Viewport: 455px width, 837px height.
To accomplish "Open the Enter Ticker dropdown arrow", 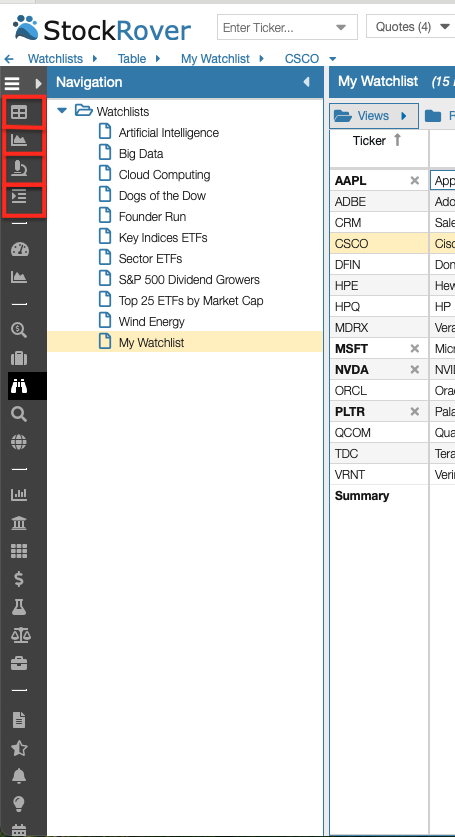I will click(x=341, y=27).
